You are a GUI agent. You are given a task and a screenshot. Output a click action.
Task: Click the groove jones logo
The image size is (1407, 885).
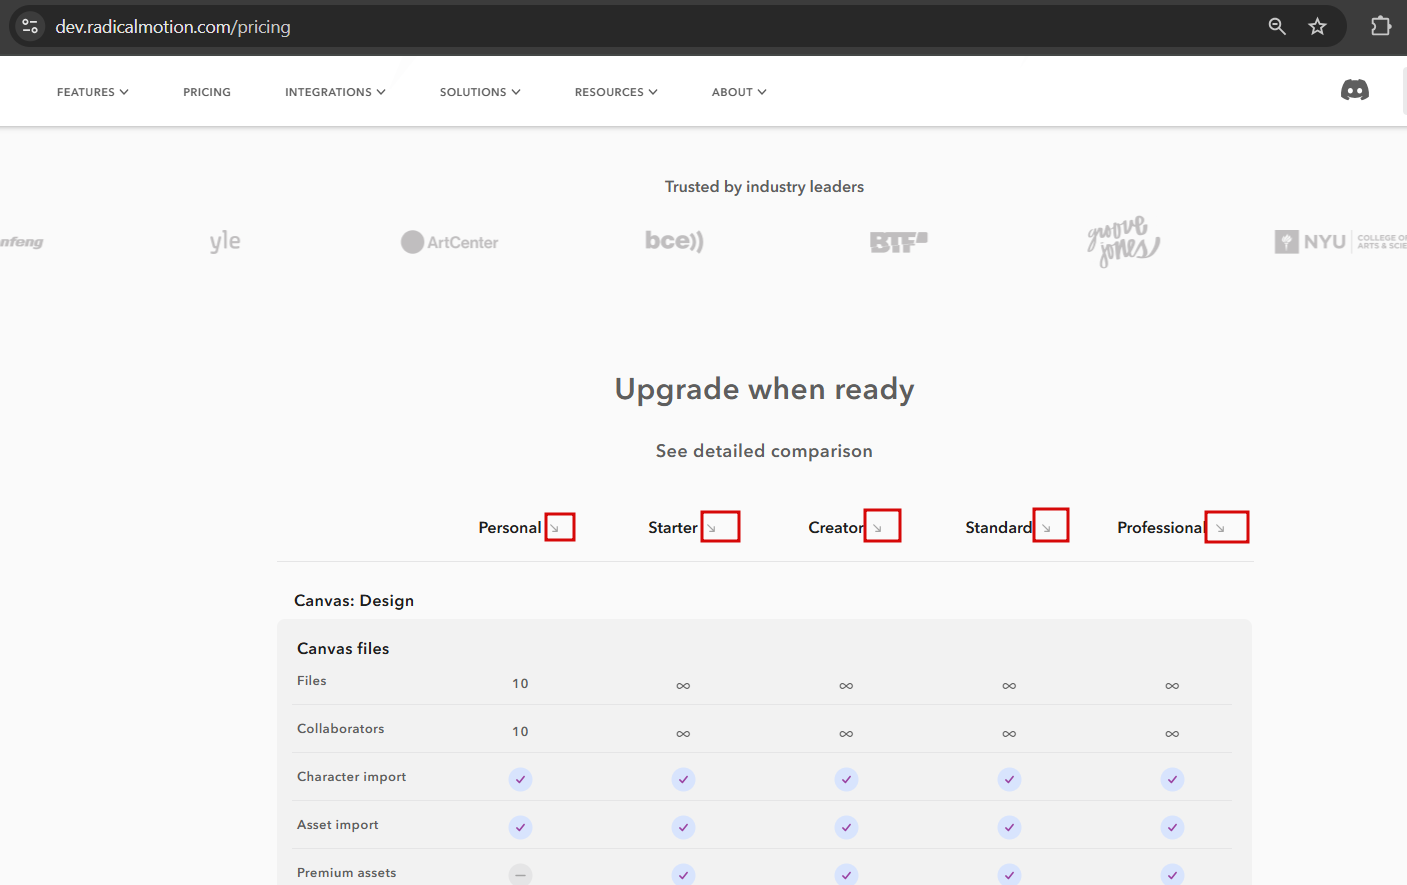click(1123, 241)
